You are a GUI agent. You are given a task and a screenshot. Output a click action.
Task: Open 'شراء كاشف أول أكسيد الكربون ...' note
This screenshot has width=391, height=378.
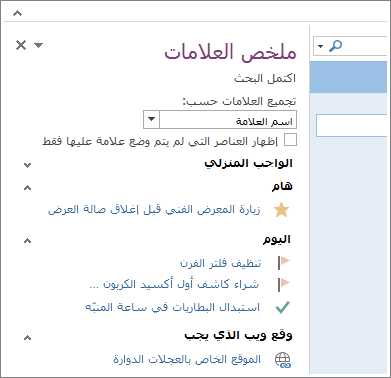(174, 284)
